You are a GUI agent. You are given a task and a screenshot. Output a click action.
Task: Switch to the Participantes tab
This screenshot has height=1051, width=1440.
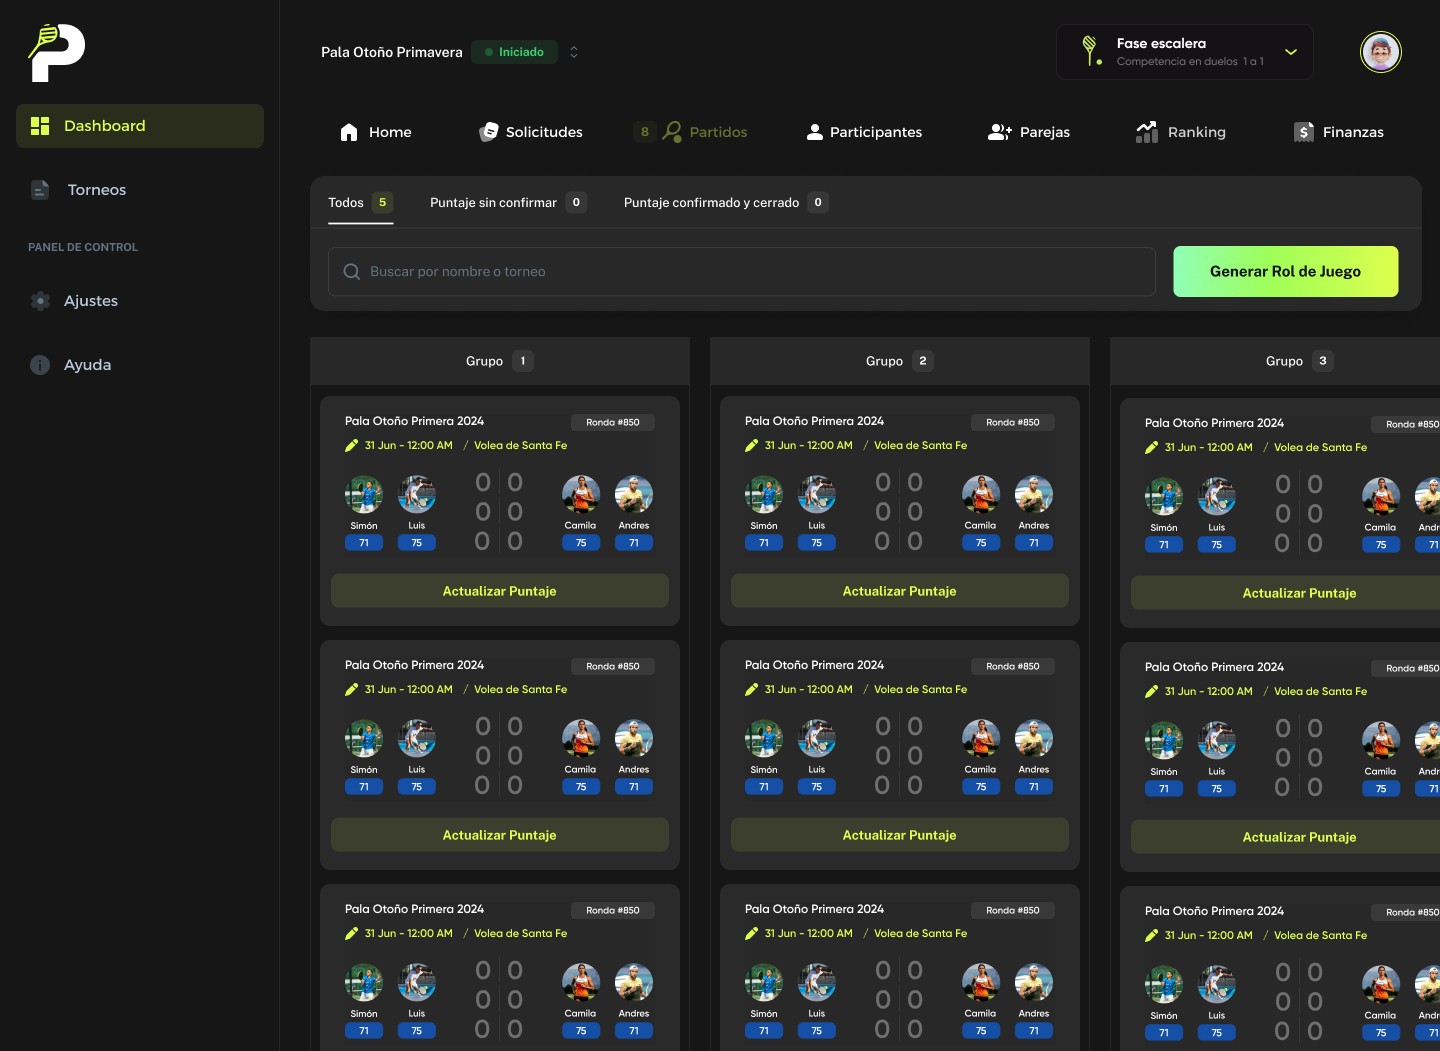864,132
